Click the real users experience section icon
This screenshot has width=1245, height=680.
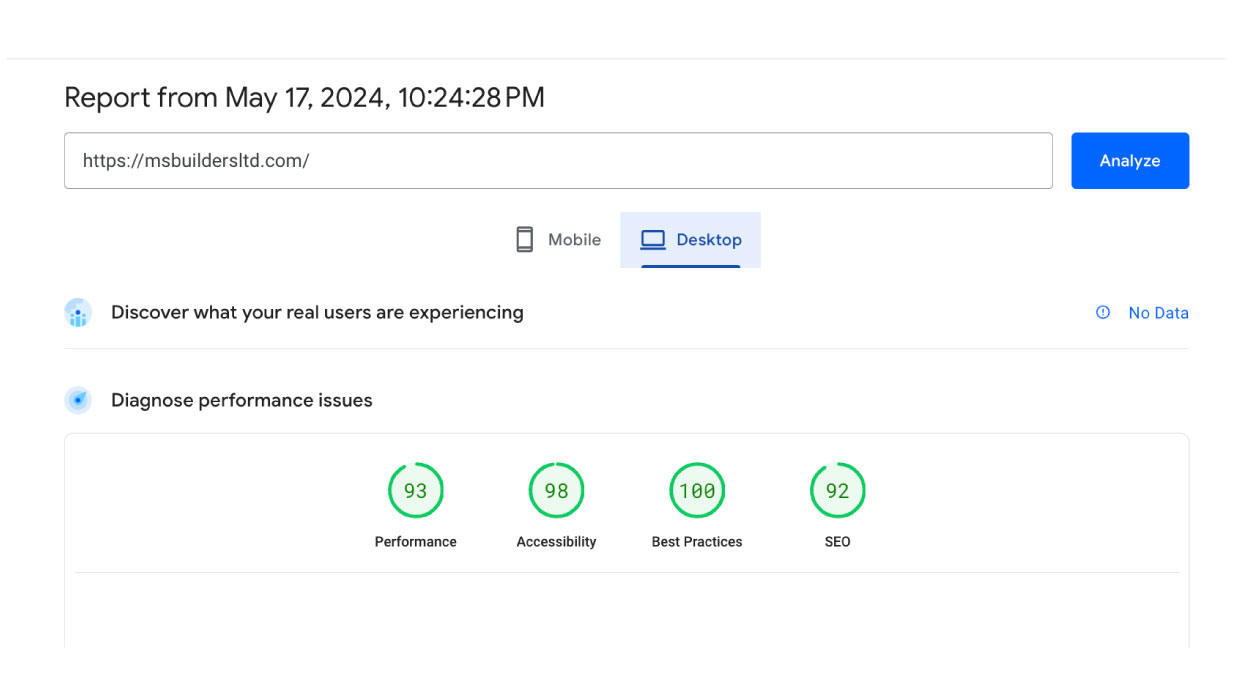coord(78,313)
